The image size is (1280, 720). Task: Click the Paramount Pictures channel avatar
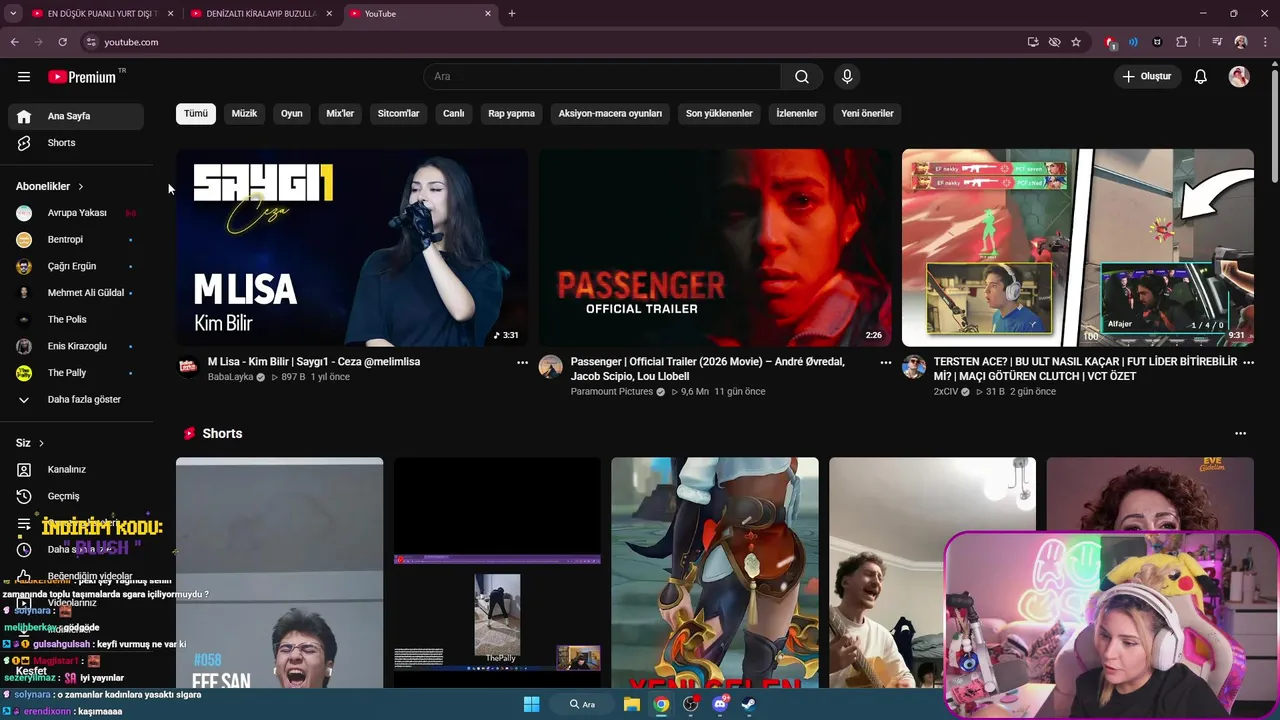(x=551, y=367)
